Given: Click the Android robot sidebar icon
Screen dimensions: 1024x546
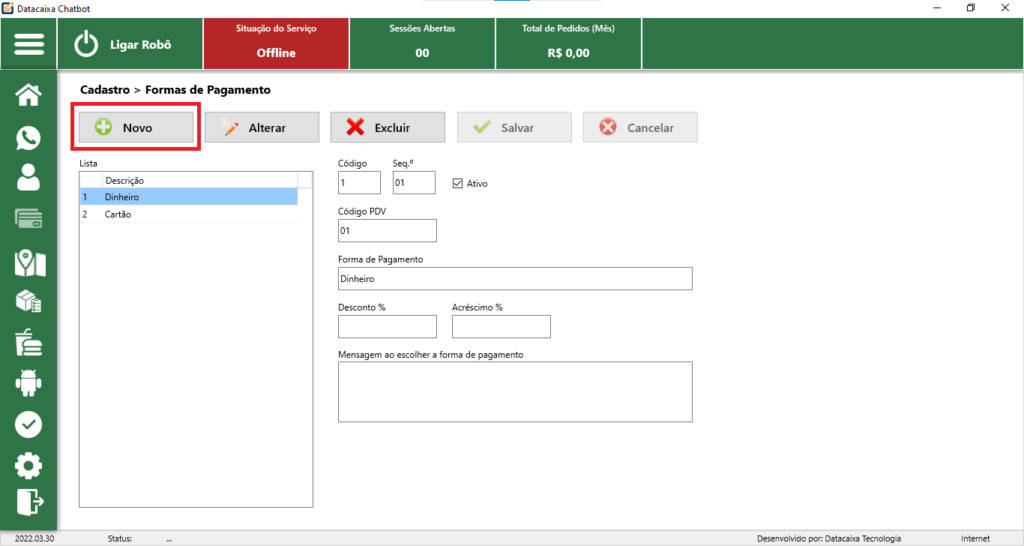Looking at the screenshot, I should (x=29, y=383).
